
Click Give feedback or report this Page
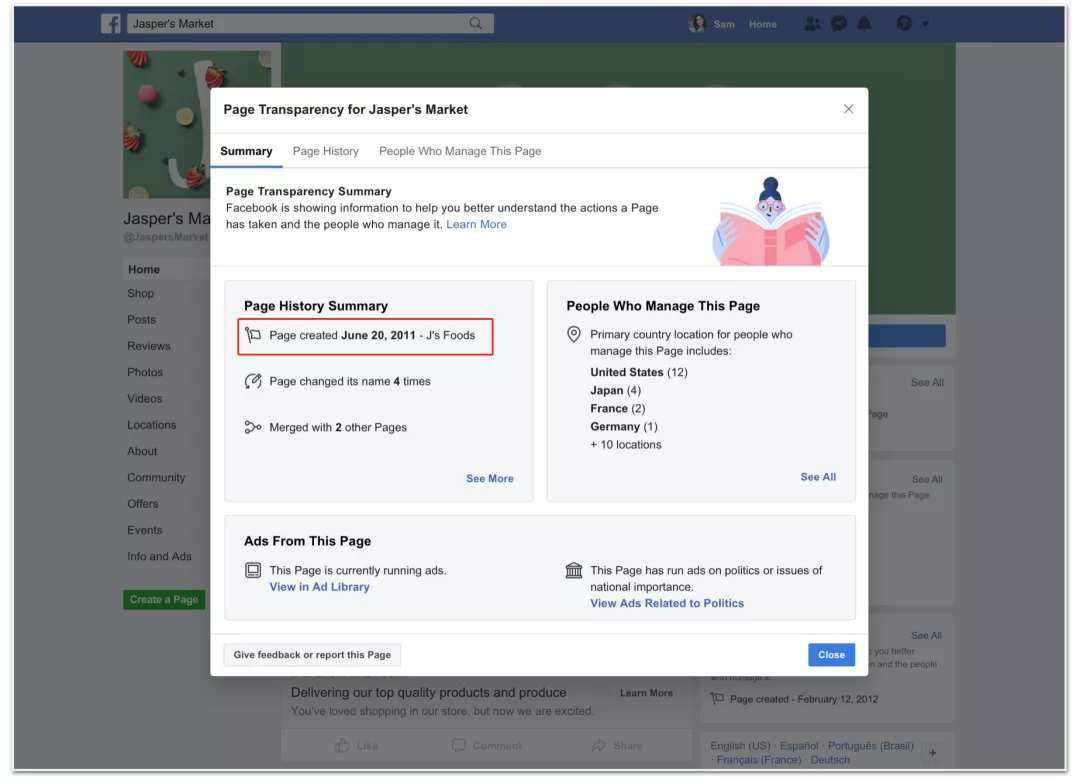pyautogui.click(x=312, y=655)
